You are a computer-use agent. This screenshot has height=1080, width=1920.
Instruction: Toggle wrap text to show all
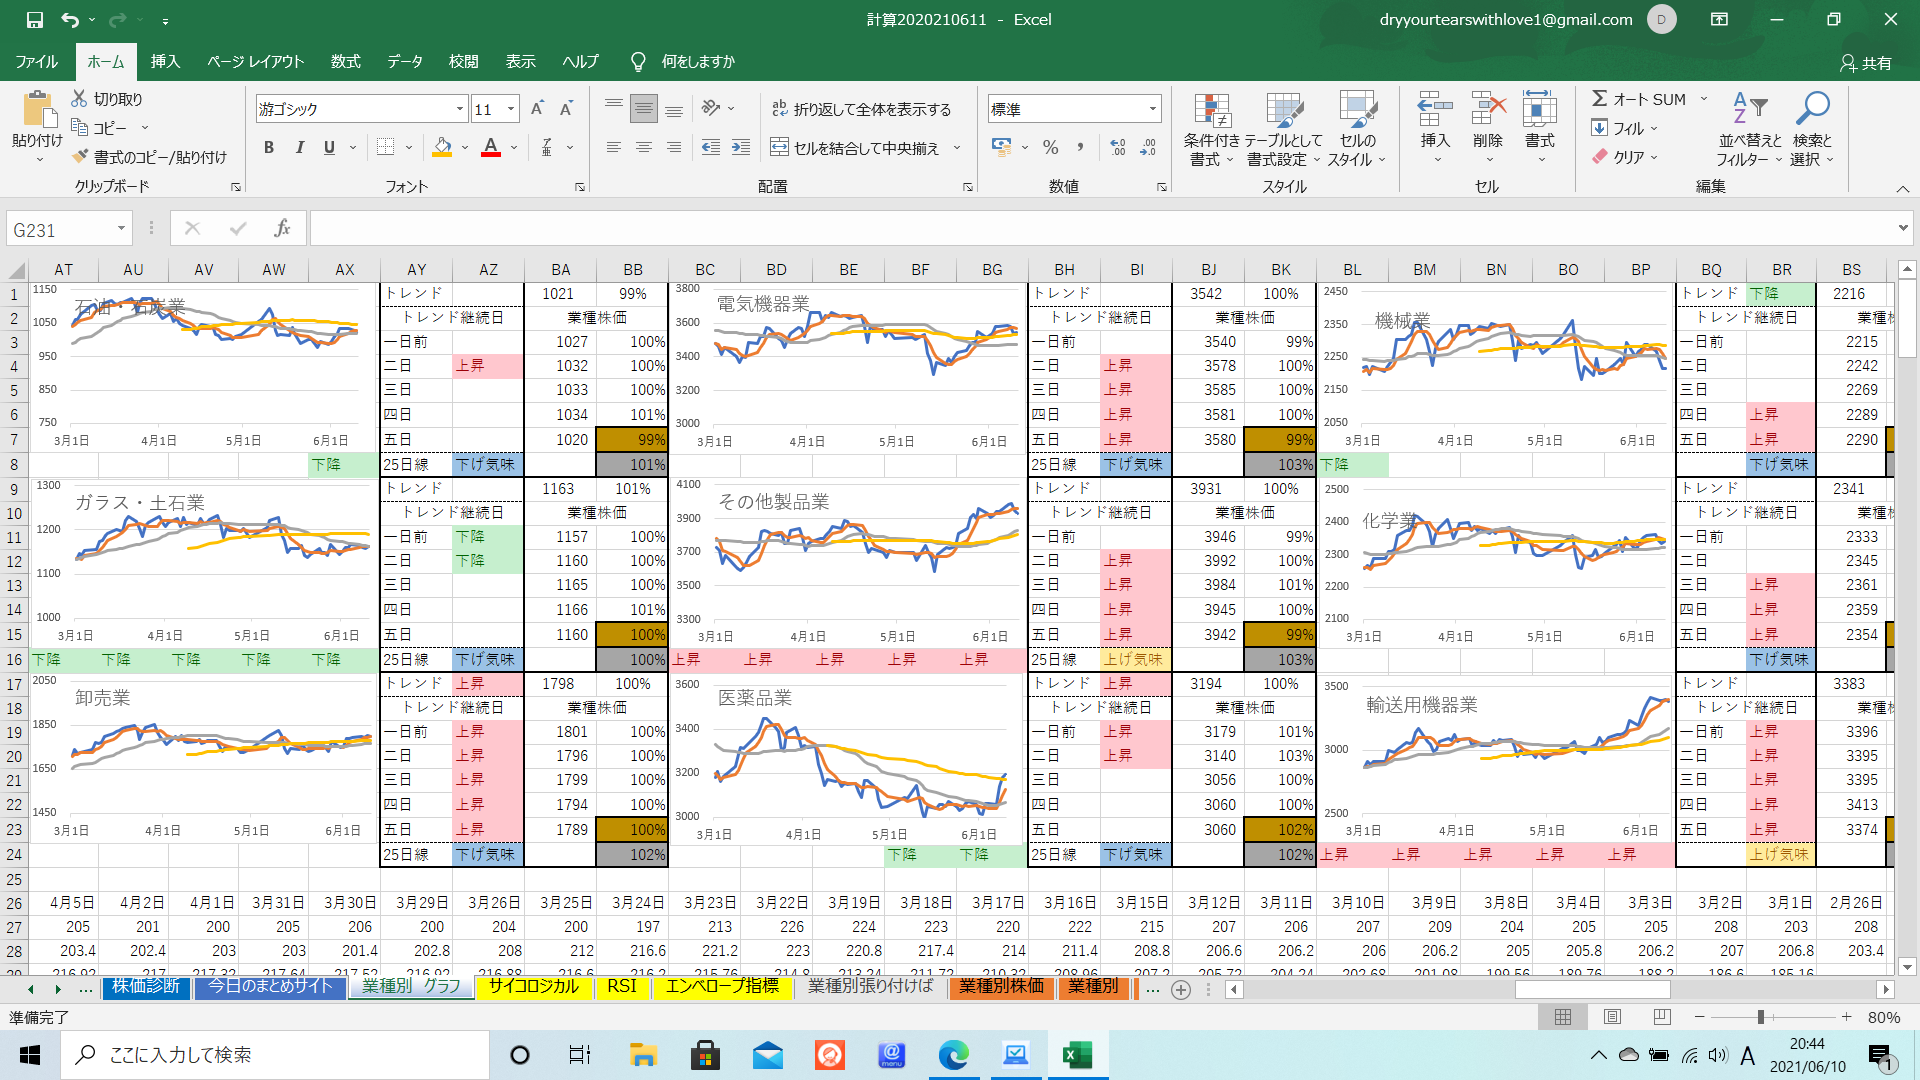pyautogui.click(x=861, y=109)
